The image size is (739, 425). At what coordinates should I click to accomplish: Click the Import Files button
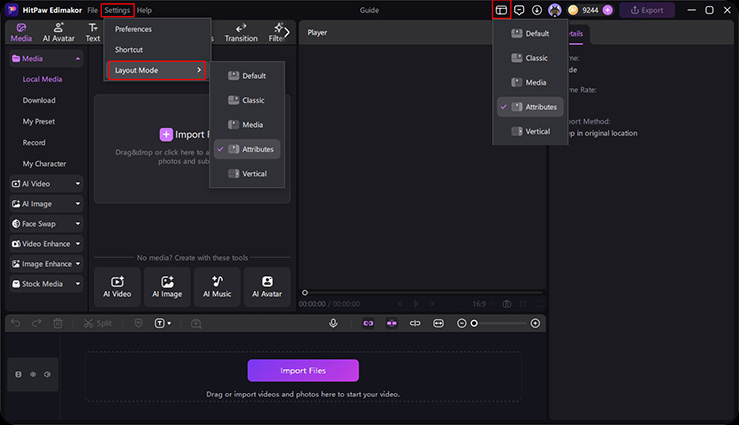tap(303, 371)
